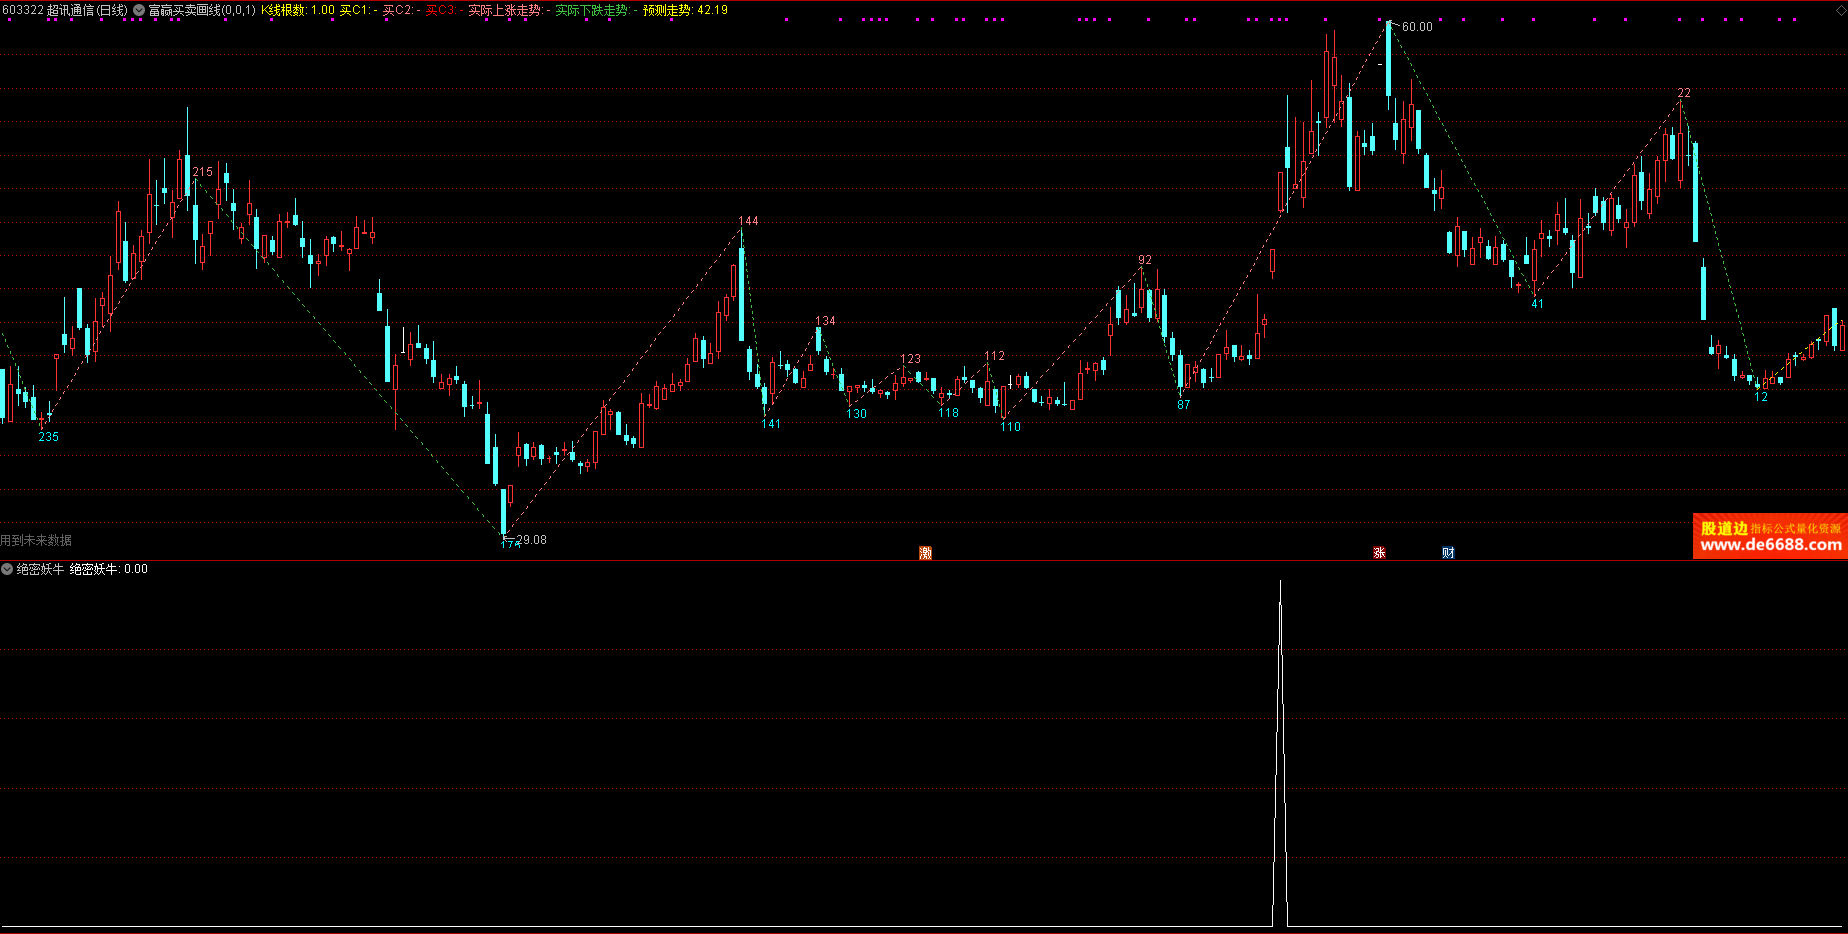This screenshot has height=934, width=1848.
Task: Click the green 实际下跌走势 legend label
Action: [592, 10]
